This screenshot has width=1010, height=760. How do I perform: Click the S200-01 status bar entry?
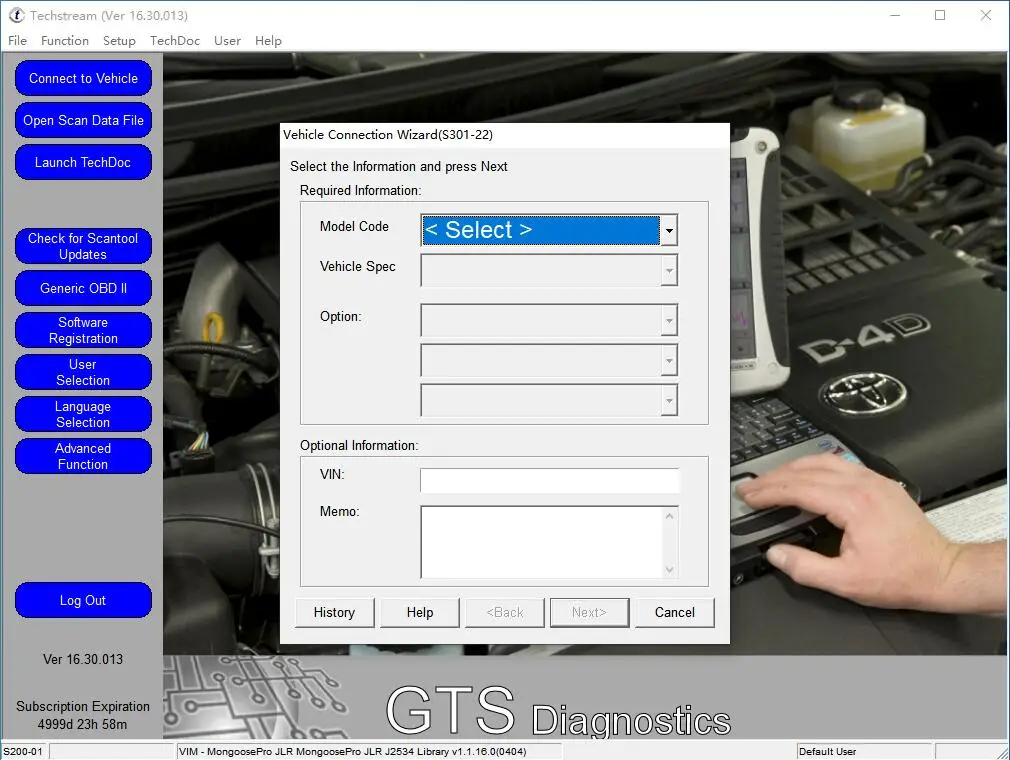pyautogui.click(x=24, y=752)
